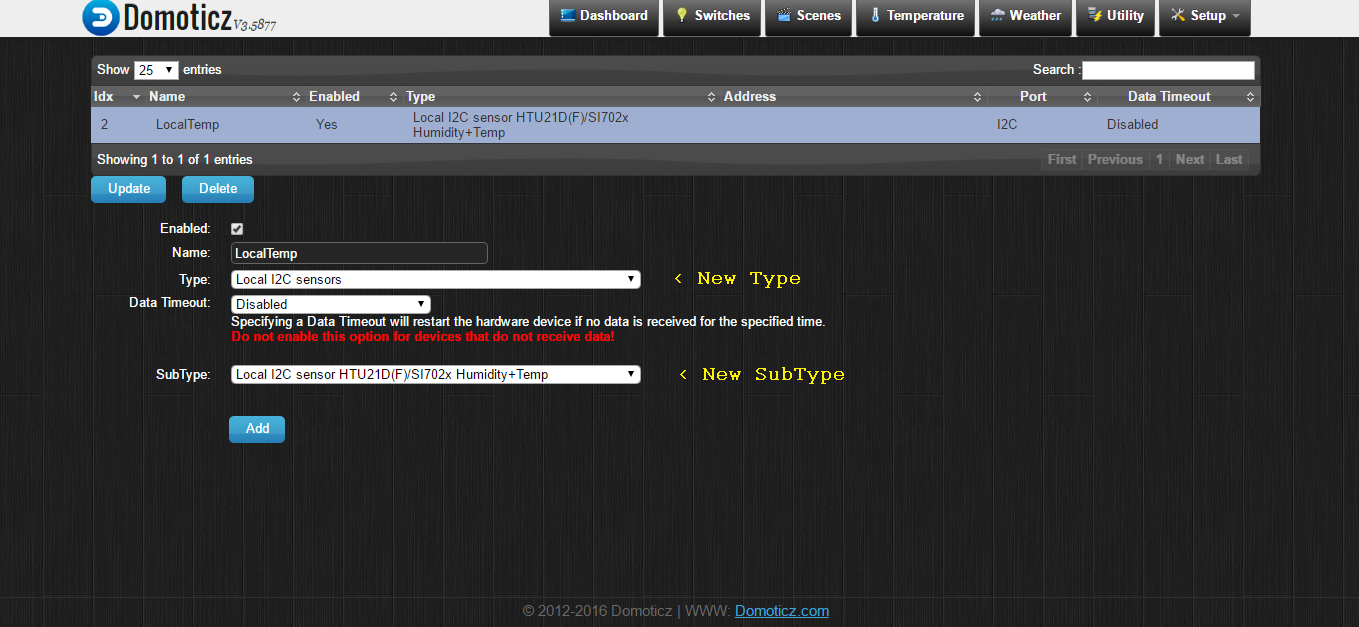Open the Switches tab
Screen dimensions: 1359x627
712,16
